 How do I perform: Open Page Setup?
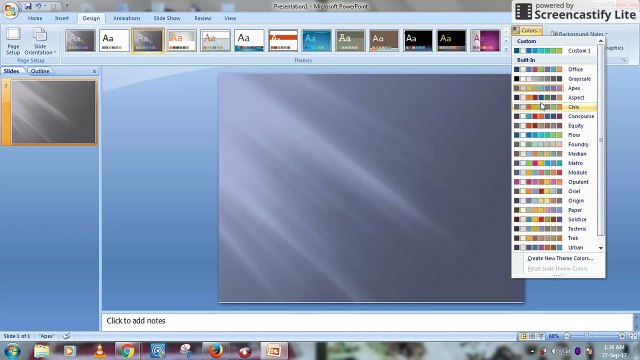13,42
